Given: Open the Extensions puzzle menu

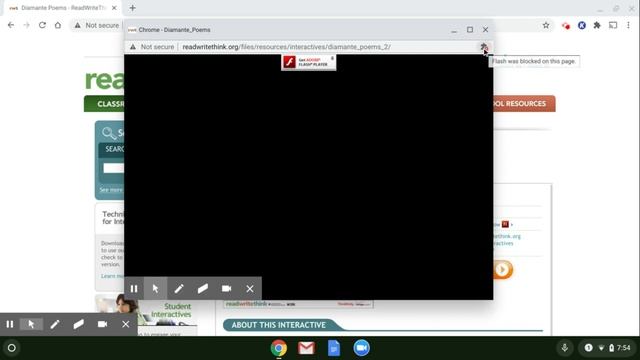Looking at the screenshot, I should point(597,25).
